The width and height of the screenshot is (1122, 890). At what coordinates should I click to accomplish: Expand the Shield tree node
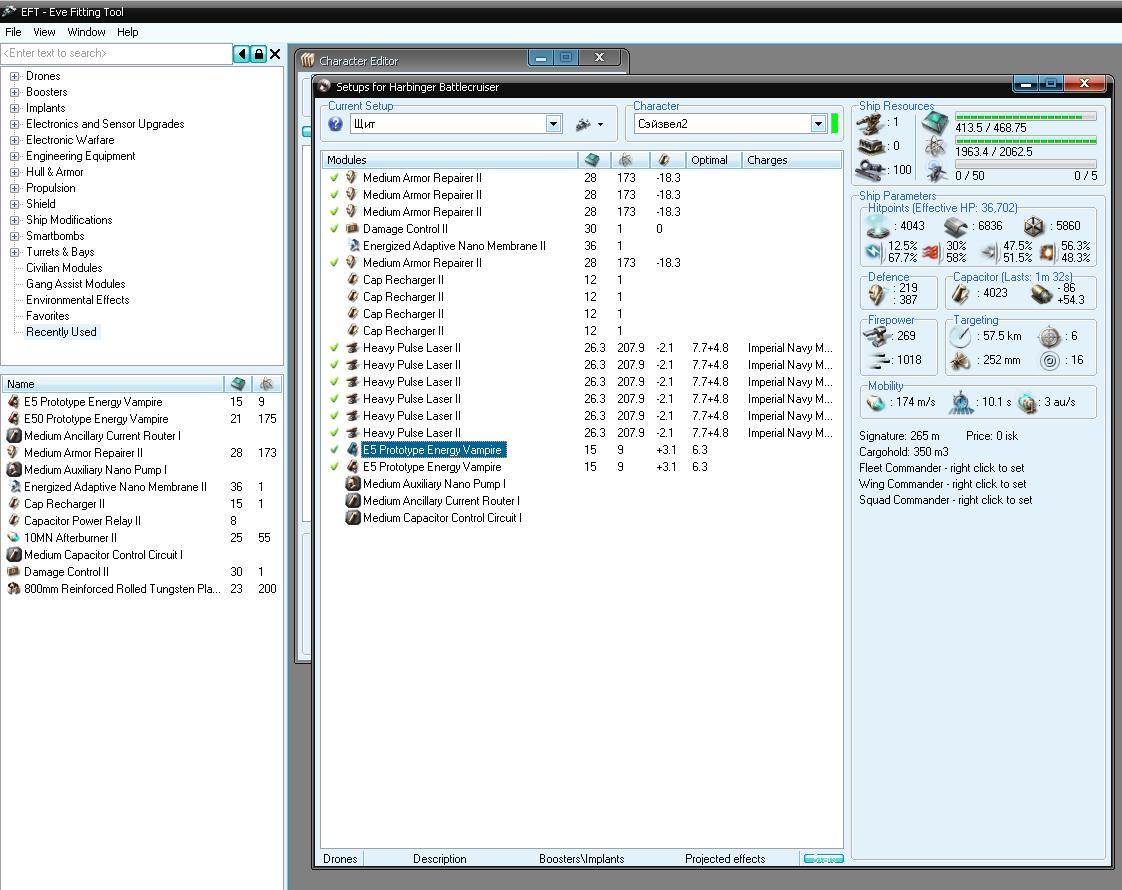coord(14,204)
